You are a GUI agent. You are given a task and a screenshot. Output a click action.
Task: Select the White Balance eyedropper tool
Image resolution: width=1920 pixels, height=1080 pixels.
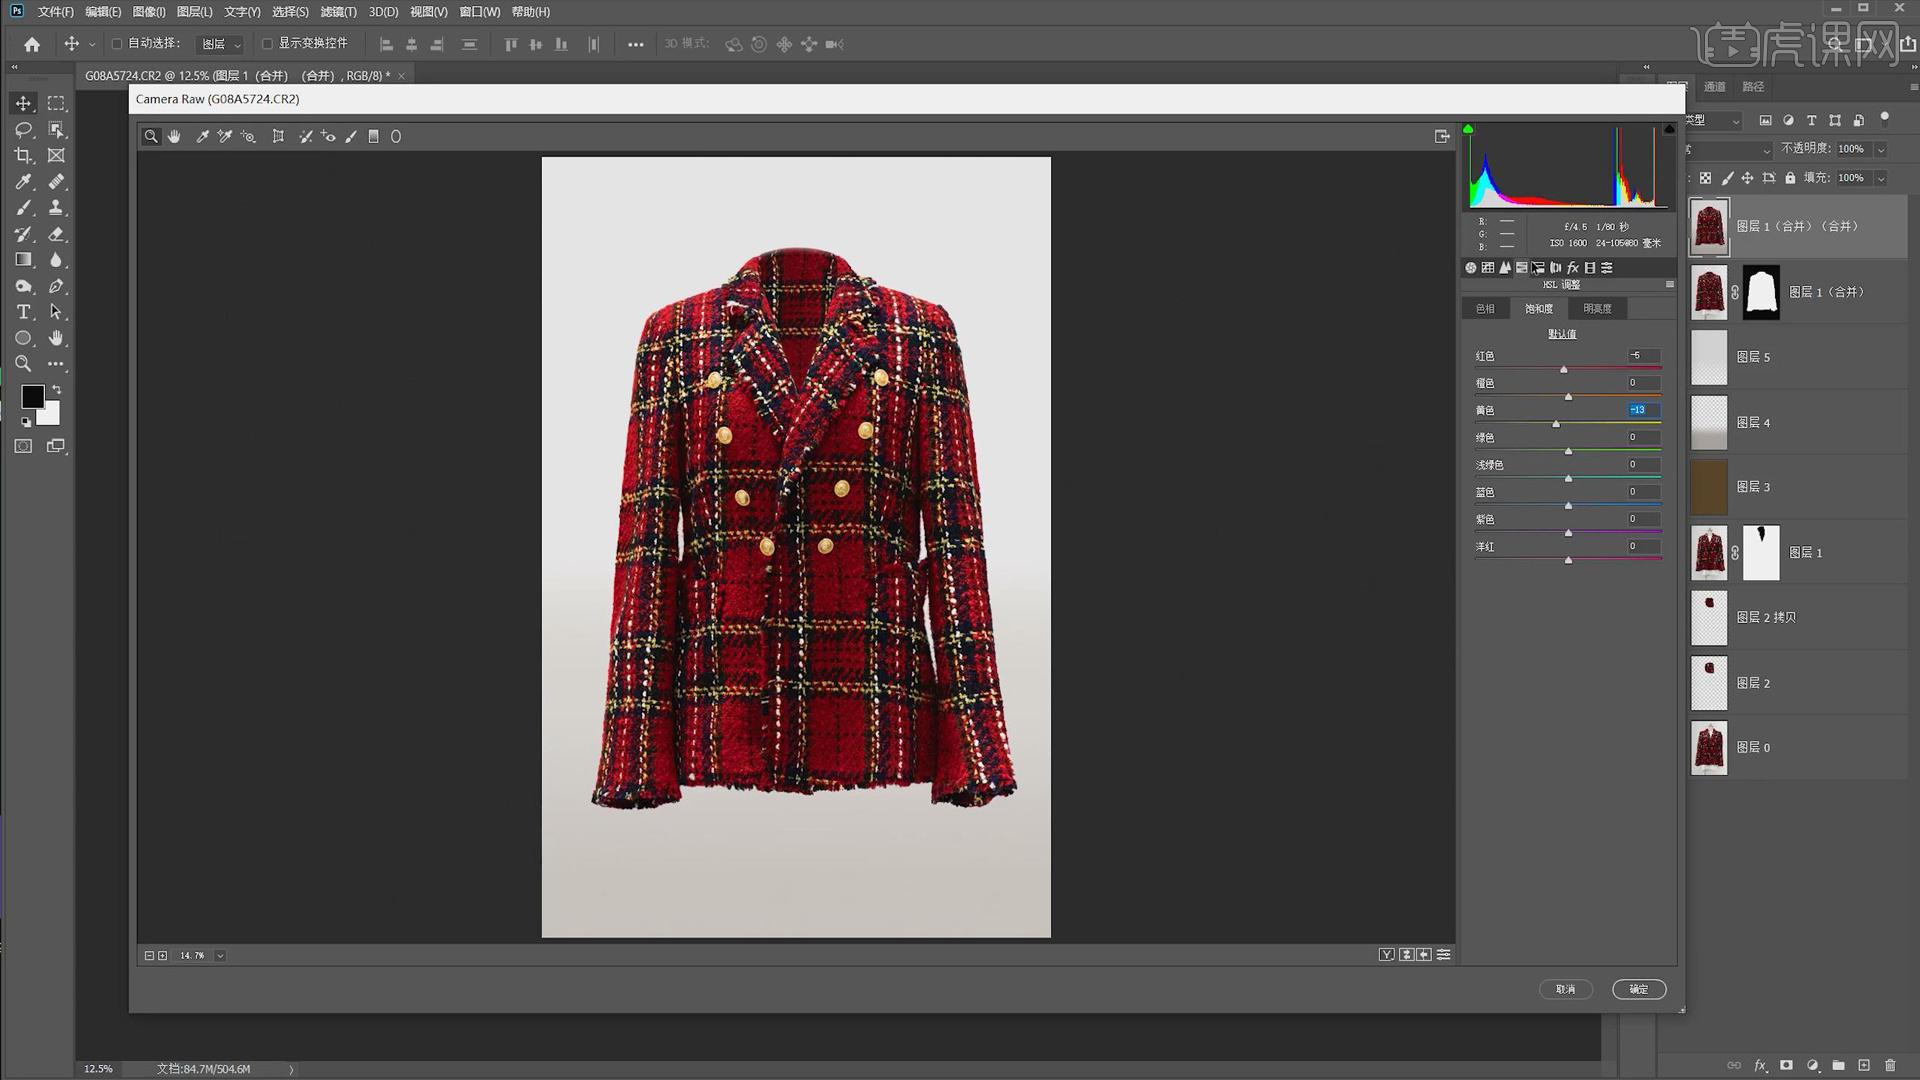tap(202, 137)
